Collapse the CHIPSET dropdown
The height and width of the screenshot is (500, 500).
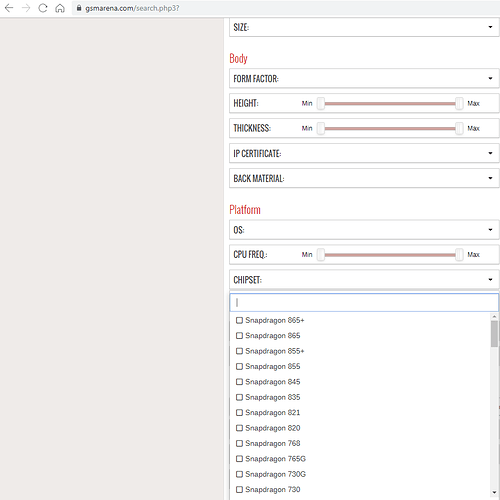pyautogui.click(x=364, y=280)
